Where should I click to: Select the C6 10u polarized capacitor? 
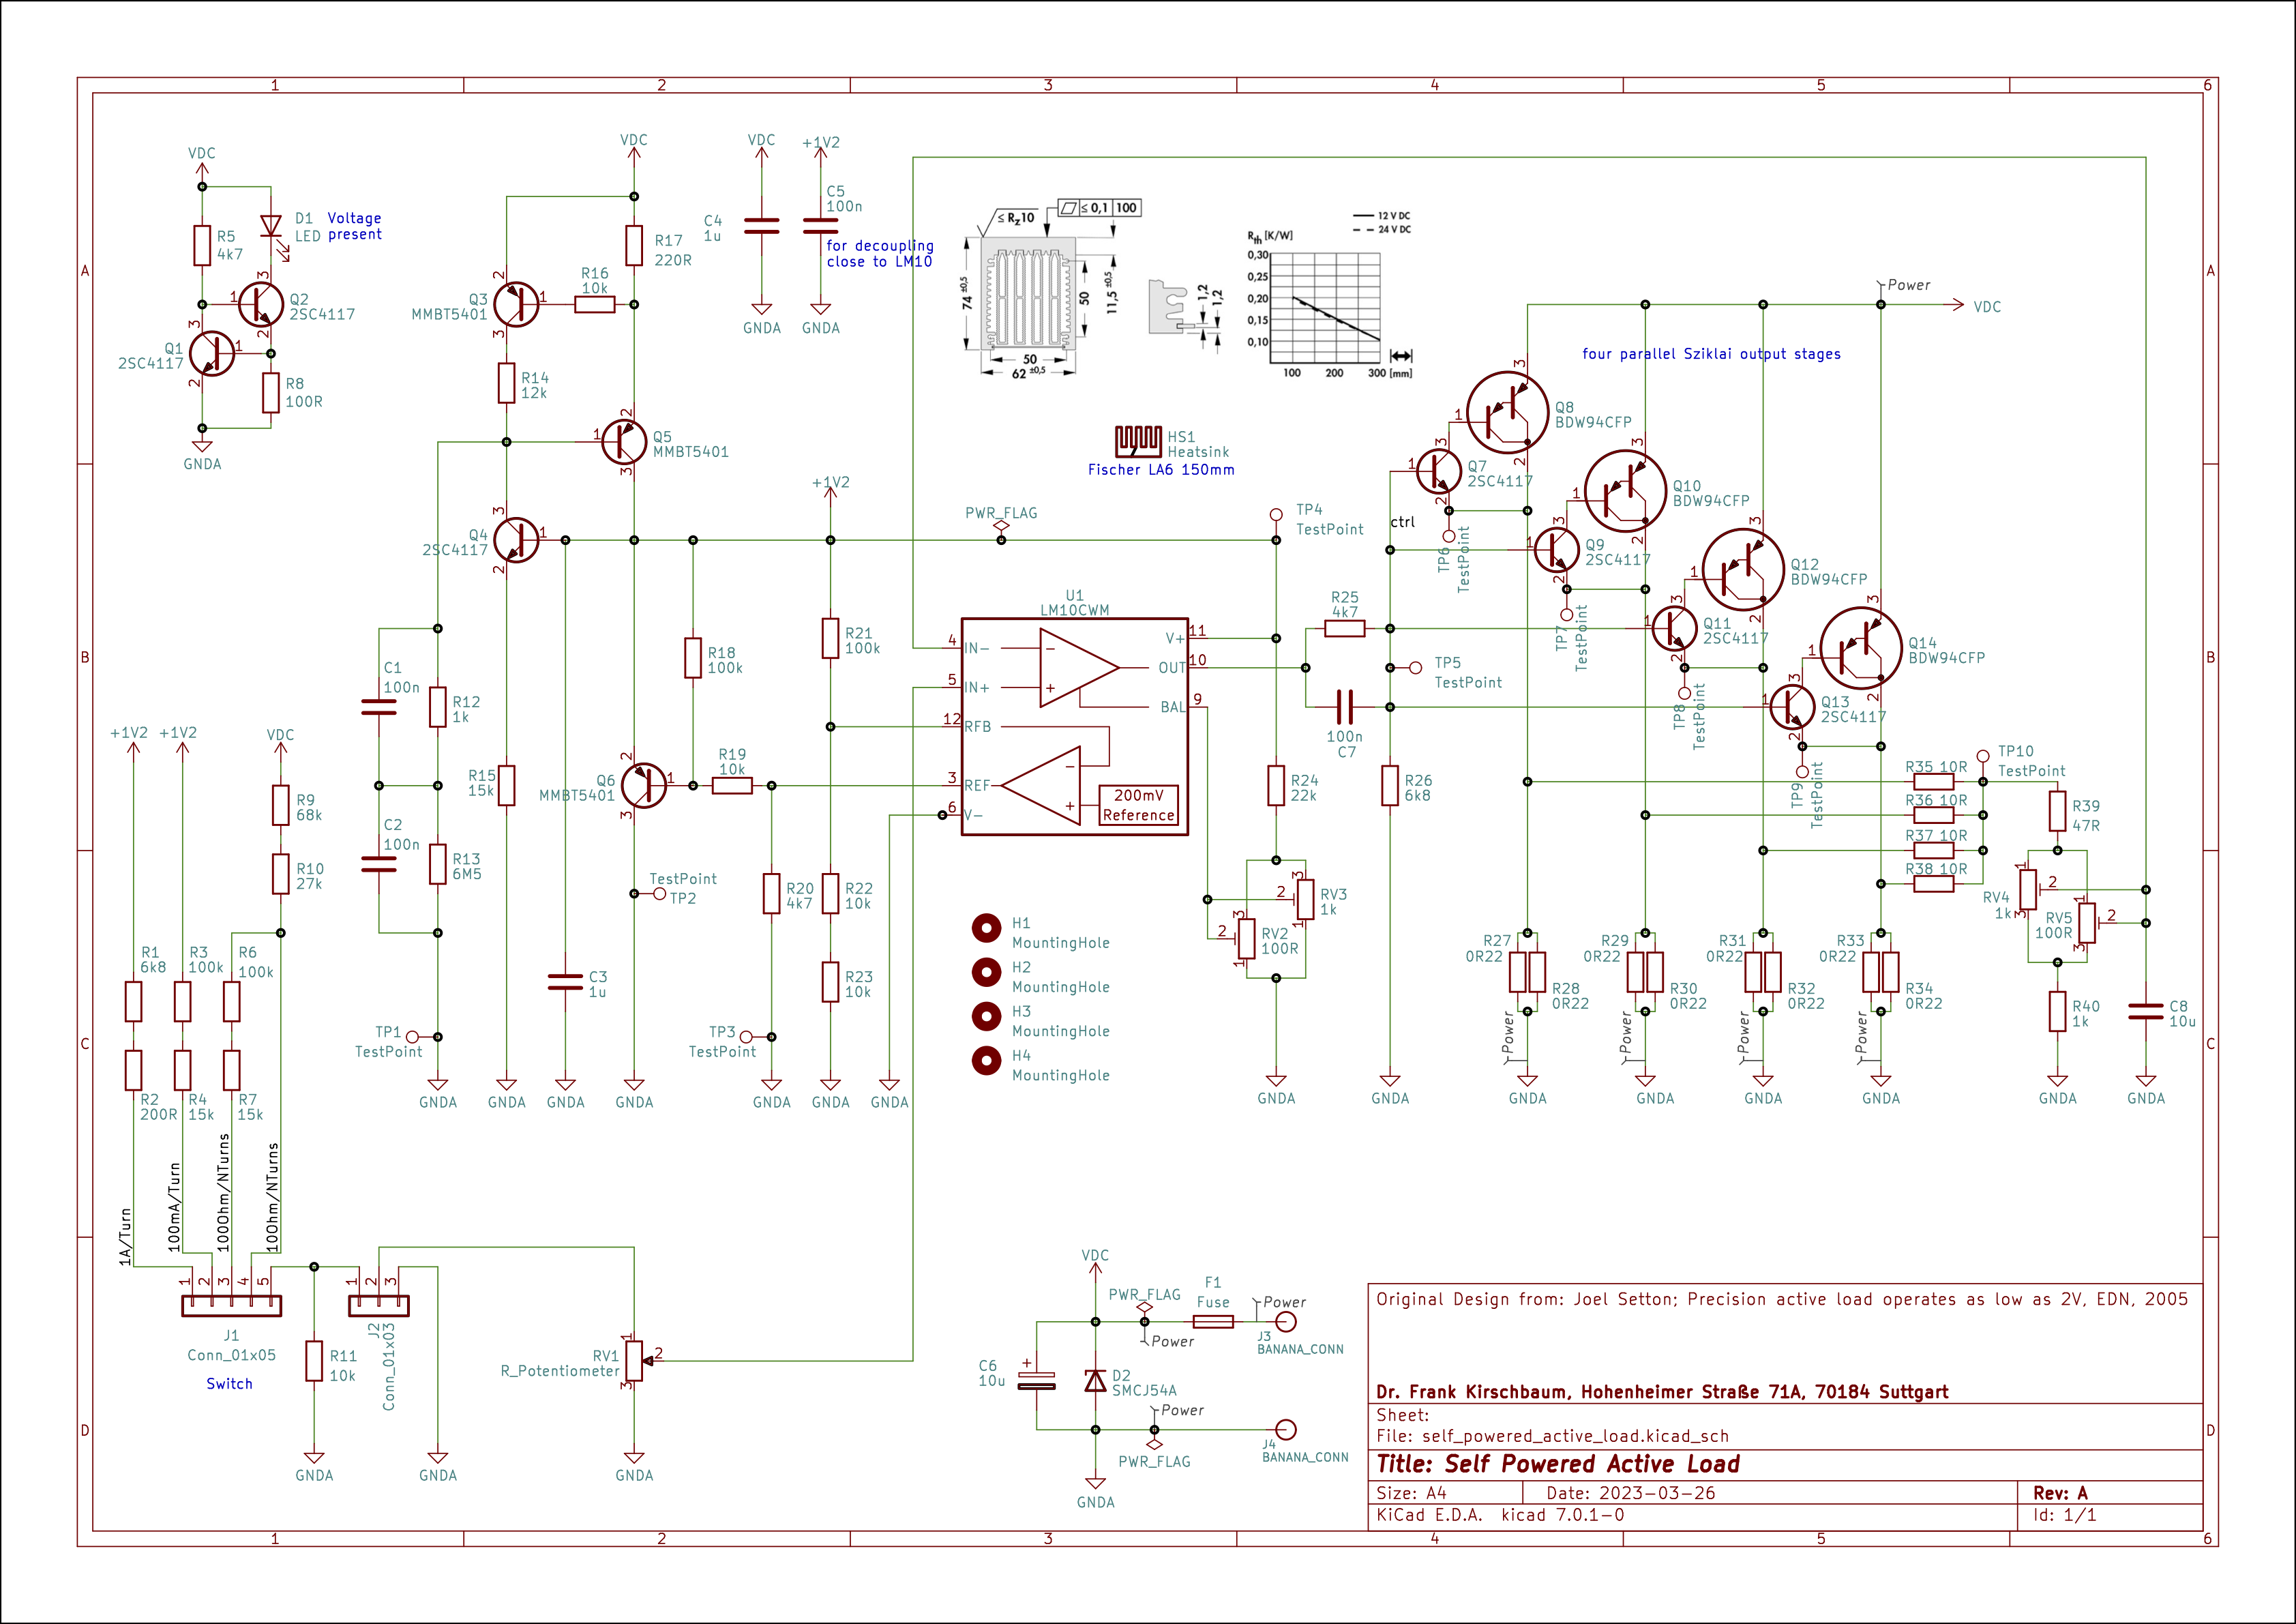click(x=1036, y=1380)
